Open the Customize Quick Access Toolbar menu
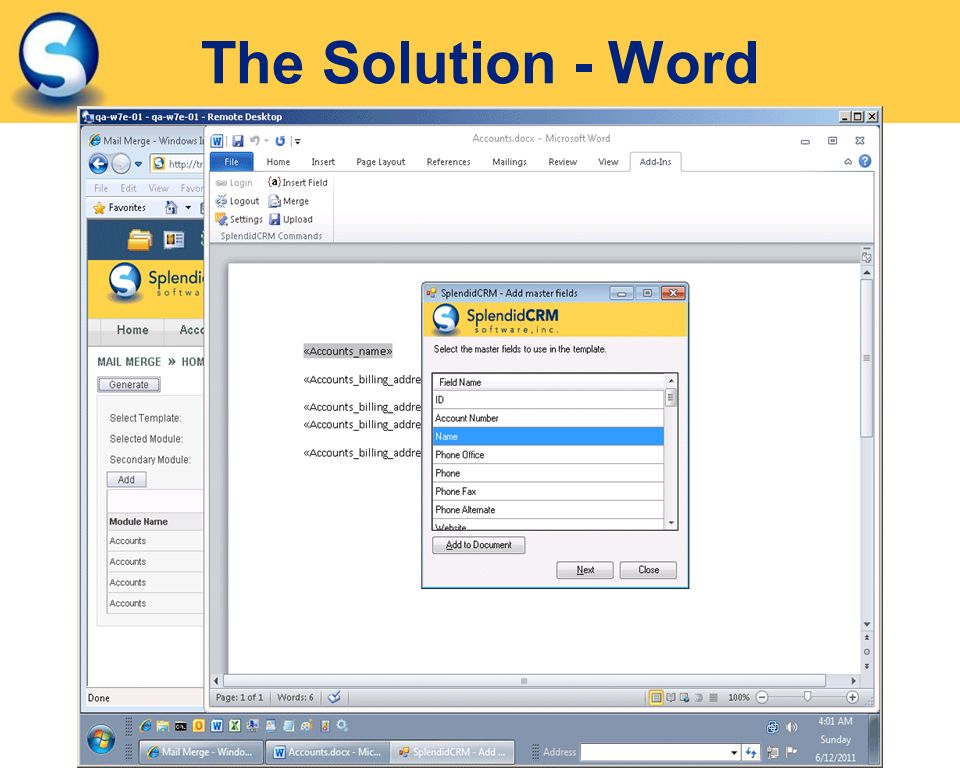 coord(298,141)
